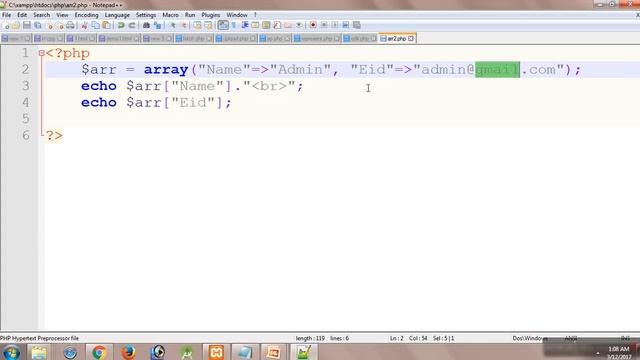Open the Run menu
Image resolution: width=640 pixels, height=360 pixels.
pyautogui.click(x=190, y=15)
